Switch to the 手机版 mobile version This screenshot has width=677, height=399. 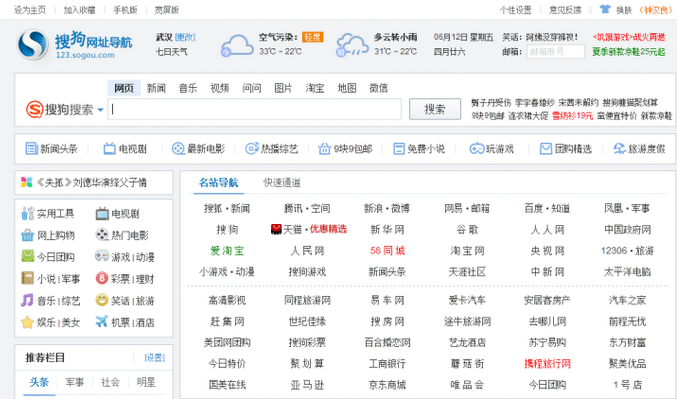125,10
